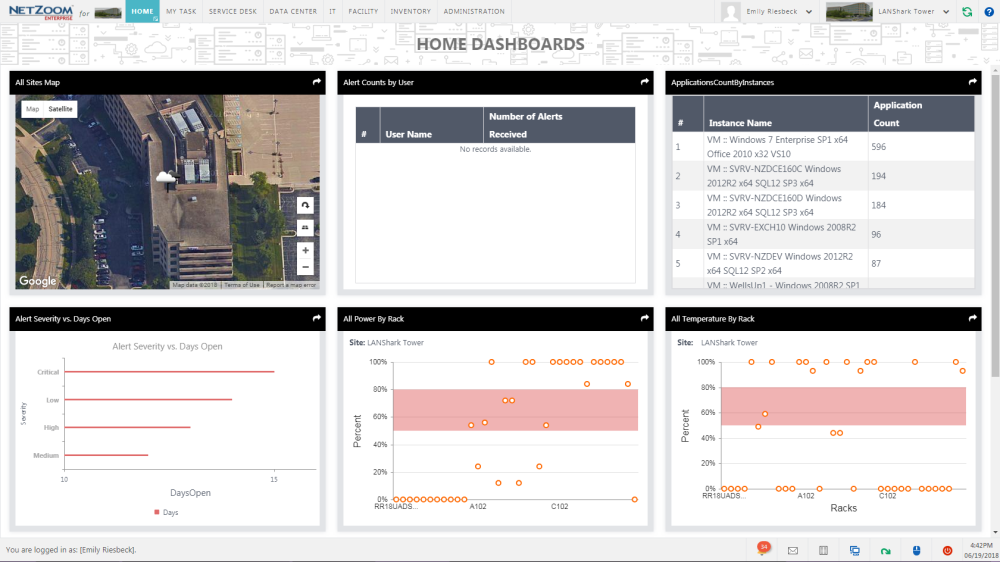Click the cloud site marker on map
Viewport: 1000px width, 562px height.
(x=166, y=177)
